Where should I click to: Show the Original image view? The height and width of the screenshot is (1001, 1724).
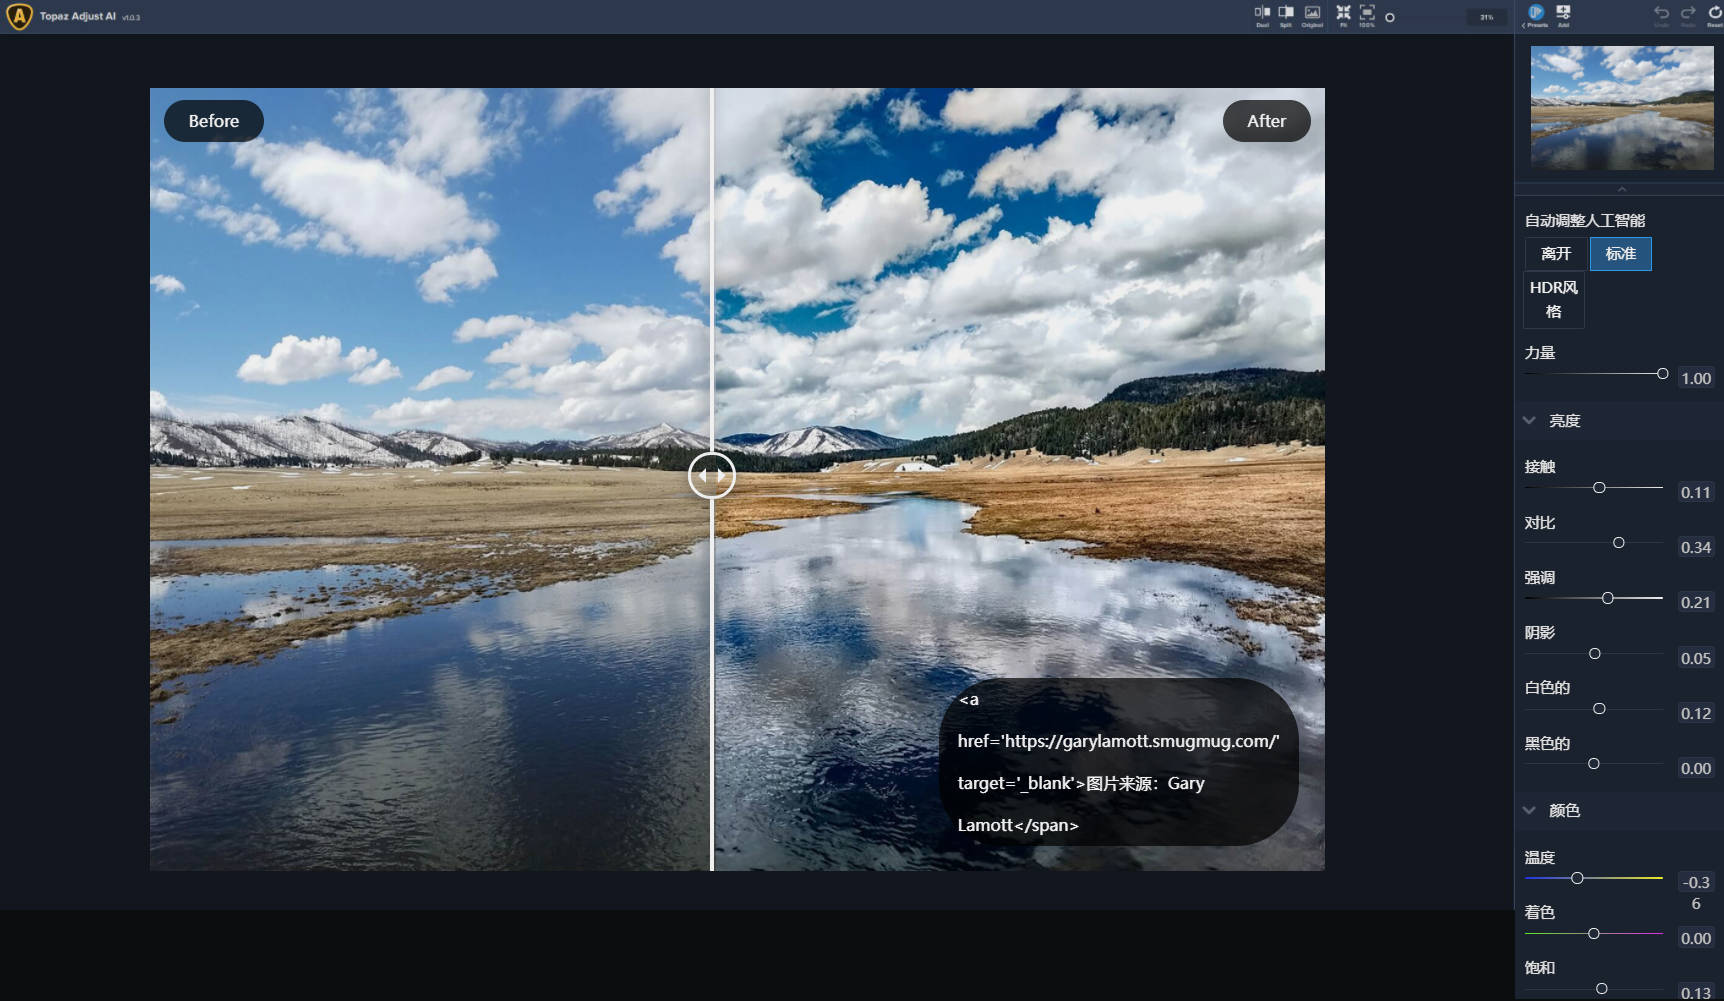point(1312,15)
